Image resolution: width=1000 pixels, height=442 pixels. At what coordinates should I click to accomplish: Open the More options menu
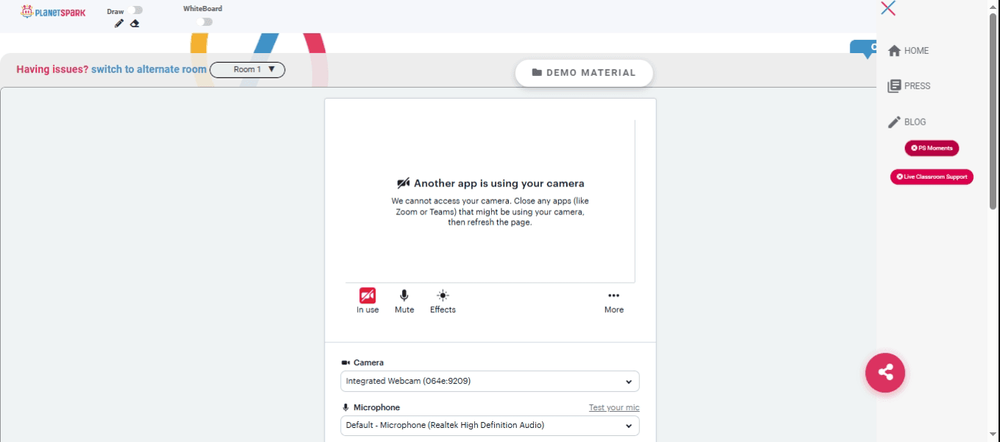614,301
